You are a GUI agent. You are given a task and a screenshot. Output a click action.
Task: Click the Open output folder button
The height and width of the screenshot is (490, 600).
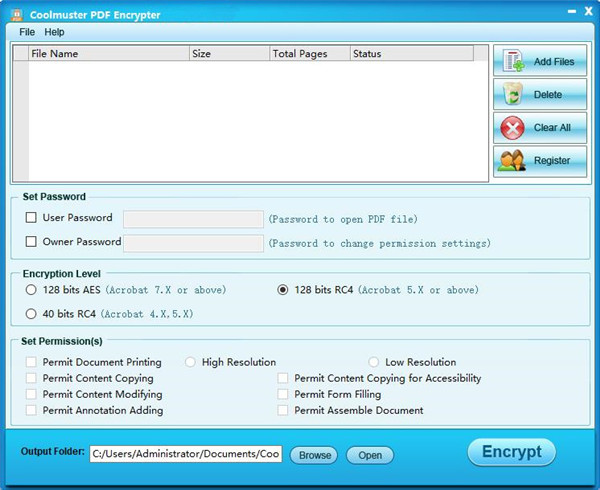pyautogui.click(x=370, y=455)
